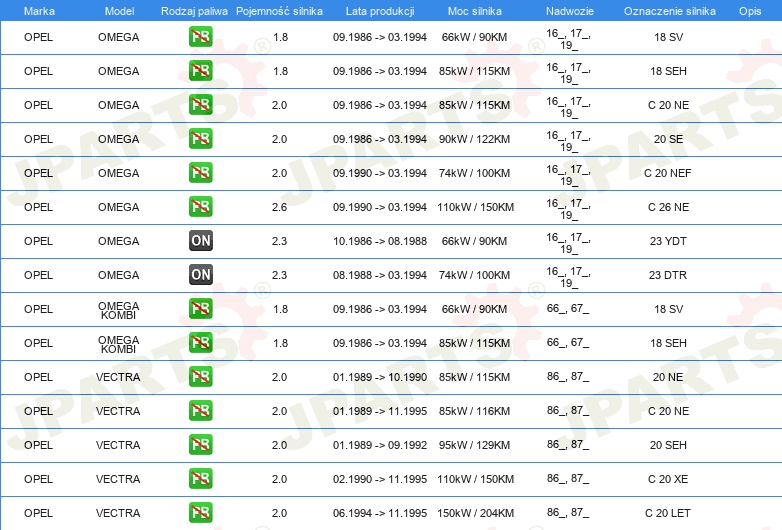Click production dates 01.1989 -> 09.1992

click(x=380, y=445)
